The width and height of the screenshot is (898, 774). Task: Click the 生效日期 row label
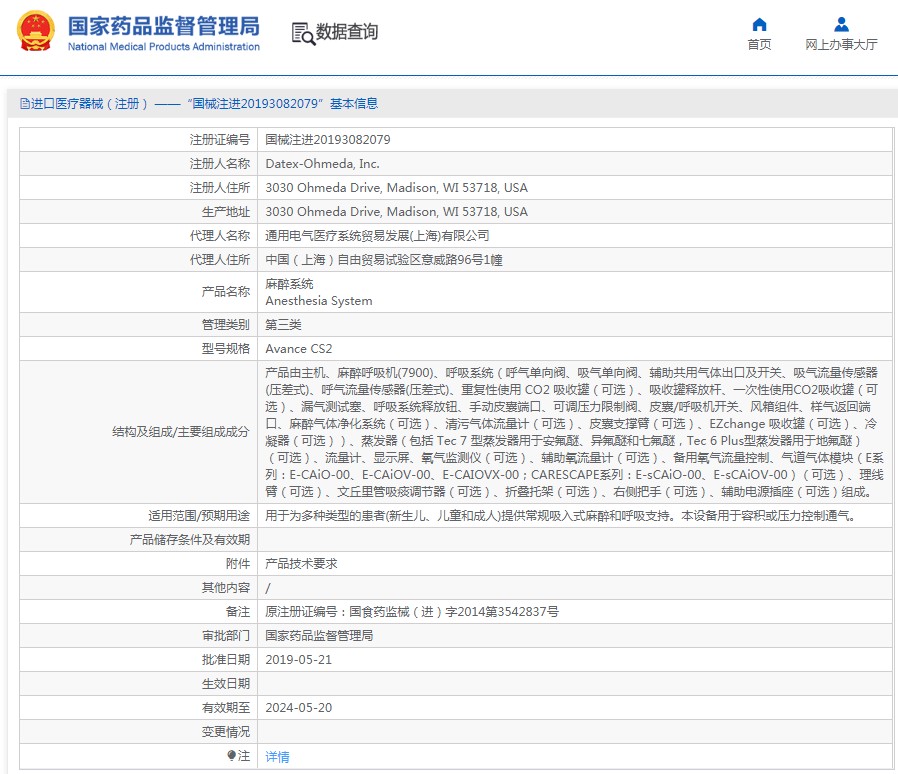pyautogui.click(x=226, y=684)
